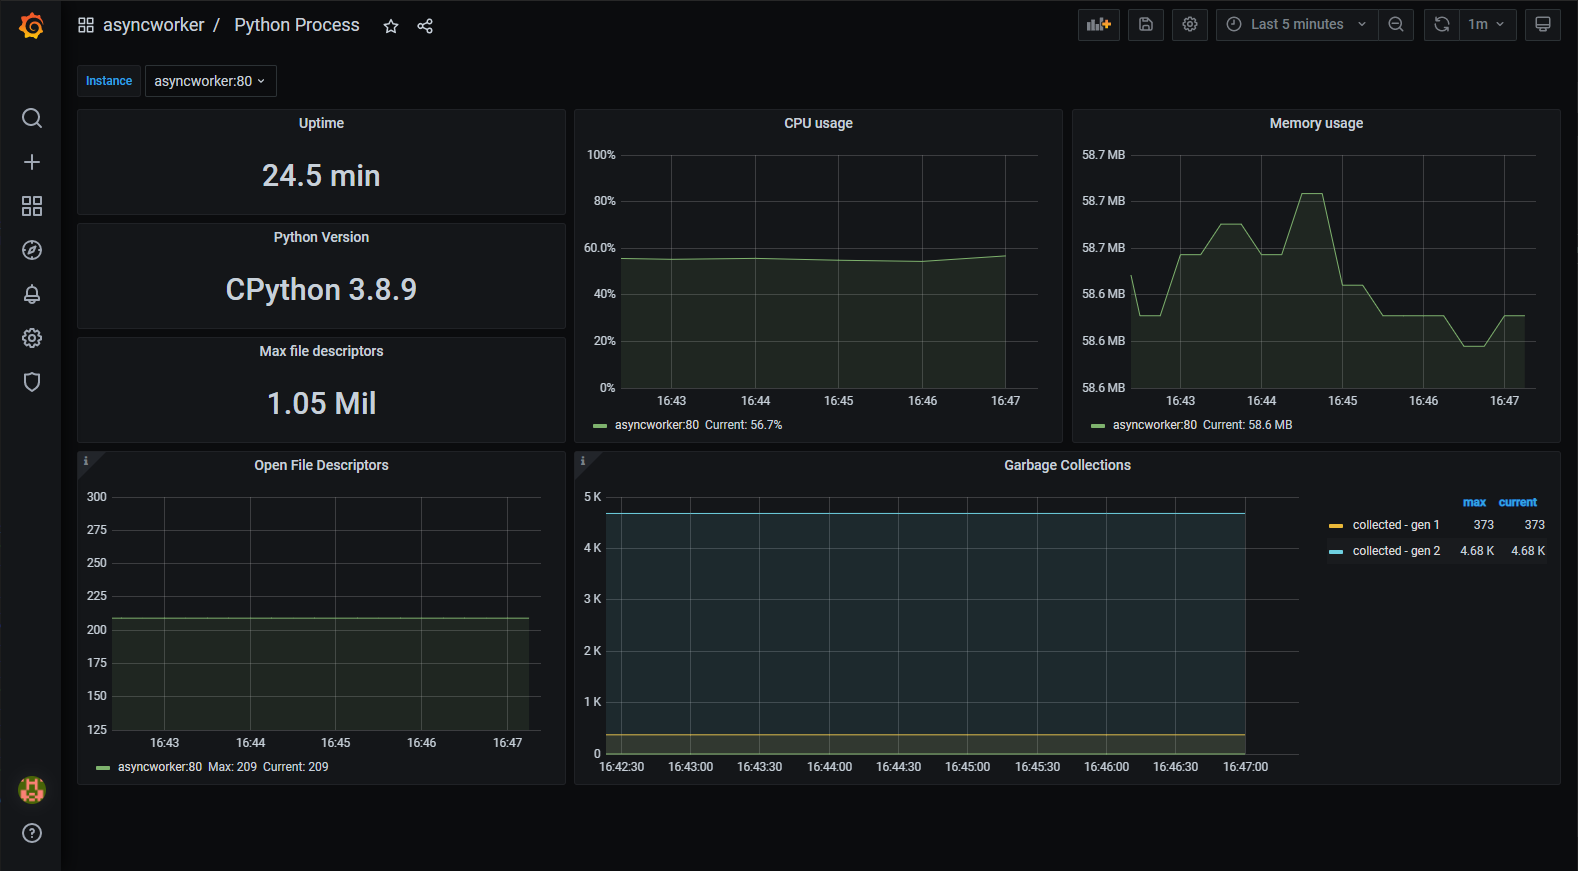The image size is (1578, 871).
Task: Toggle the collected - gen 2 legend series
Action: pyautogui.click(x=1396, y=551)
